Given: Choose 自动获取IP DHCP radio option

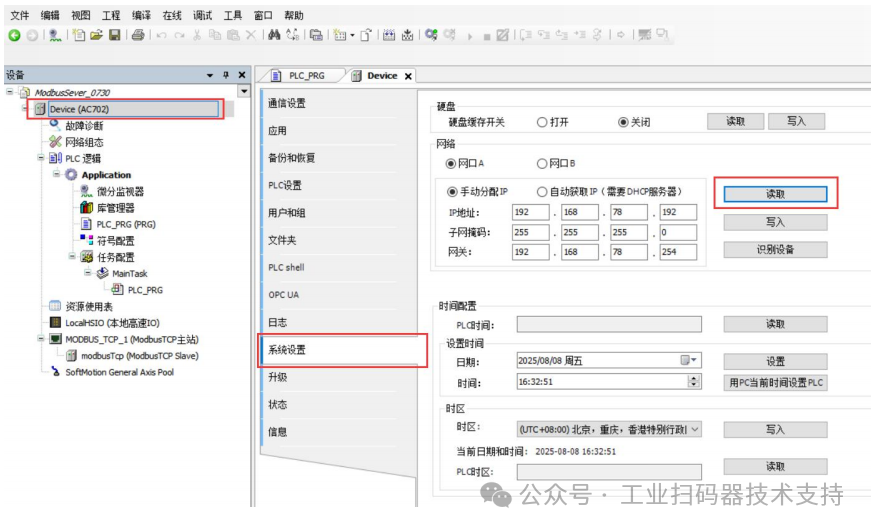Looking at the screenshot, I should (x=542, y=192).
